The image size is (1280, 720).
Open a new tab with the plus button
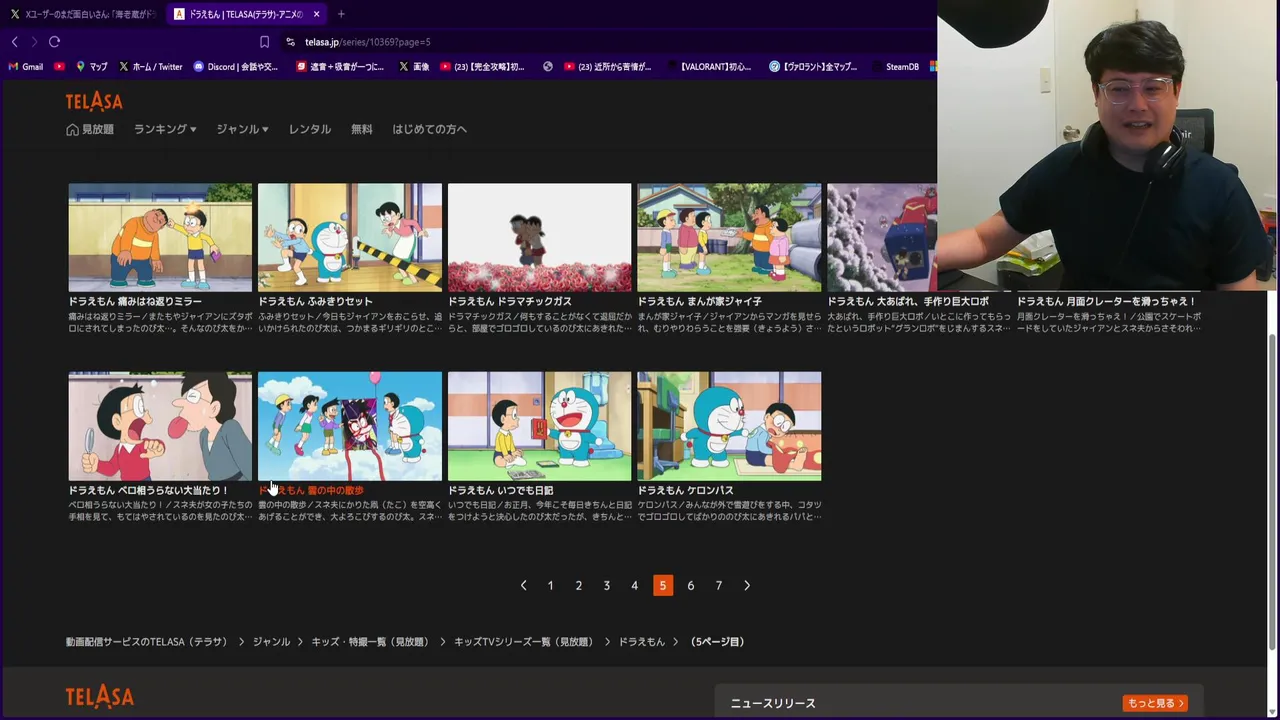[x=341, y=14]
